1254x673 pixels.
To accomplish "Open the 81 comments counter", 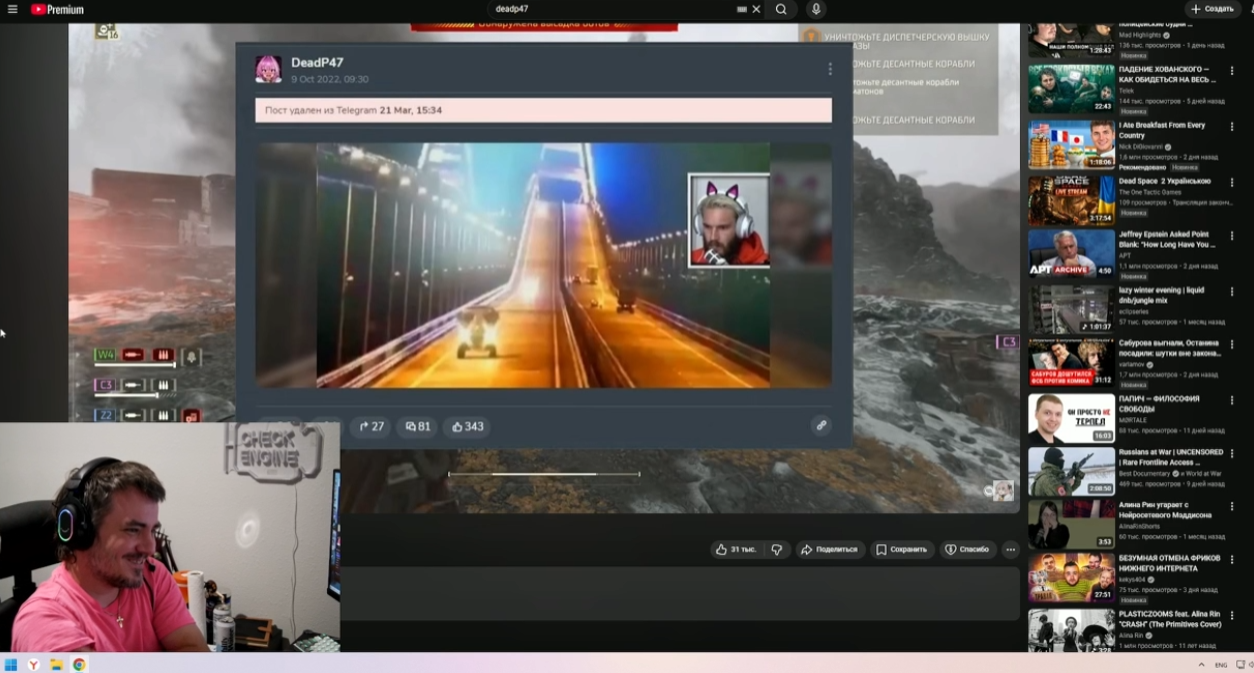I will point(418,426).
